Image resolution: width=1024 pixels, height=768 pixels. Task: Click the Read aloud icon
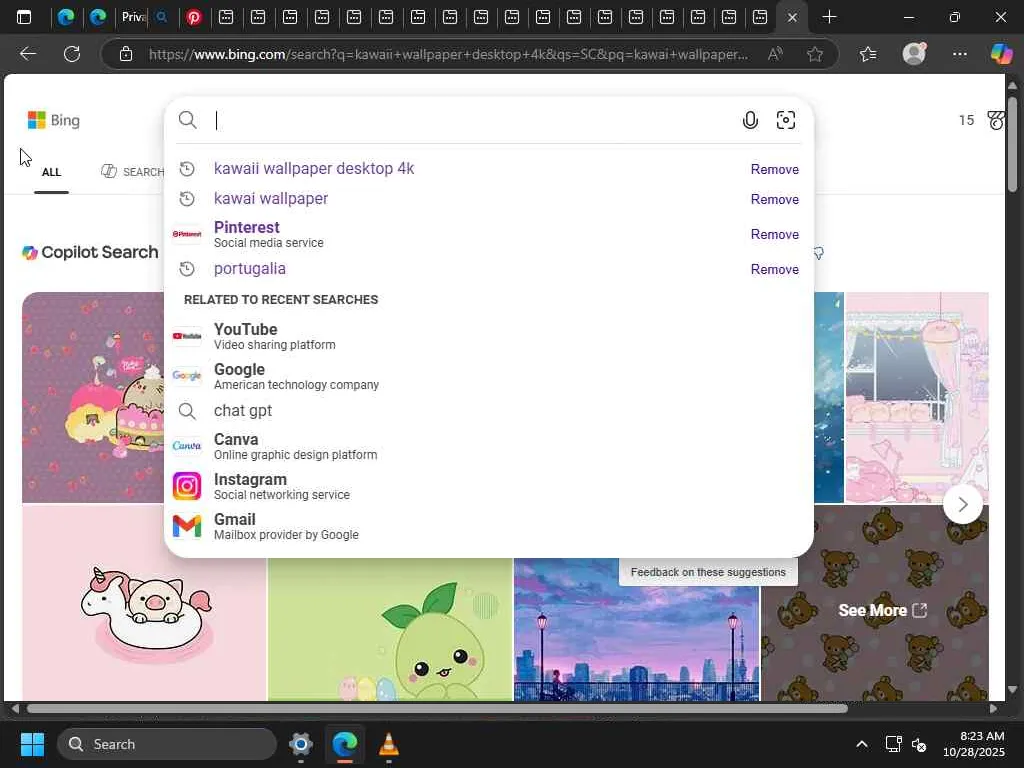point(775,54)
